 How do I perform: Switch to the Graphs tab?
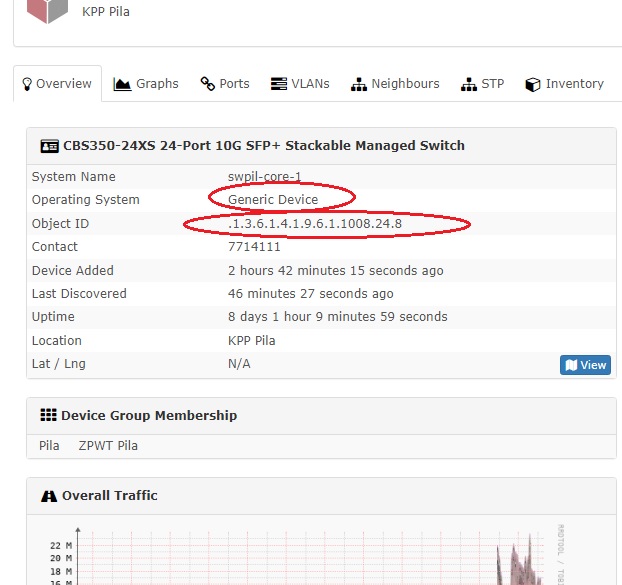pyautogui.click(x=146, y=84)
